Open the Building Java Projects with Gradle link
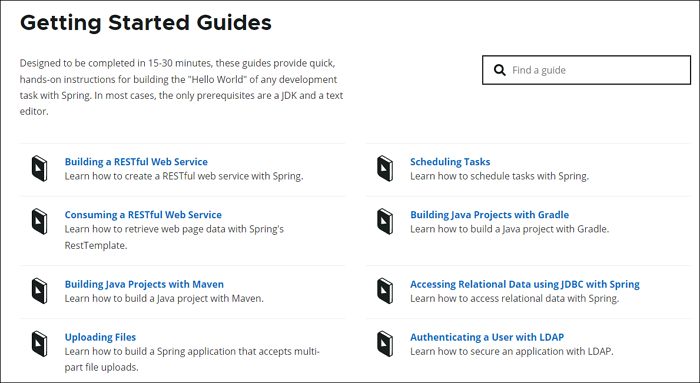Image resolution: width=700 pixels, height=383 pixels. tap(489, 215)
